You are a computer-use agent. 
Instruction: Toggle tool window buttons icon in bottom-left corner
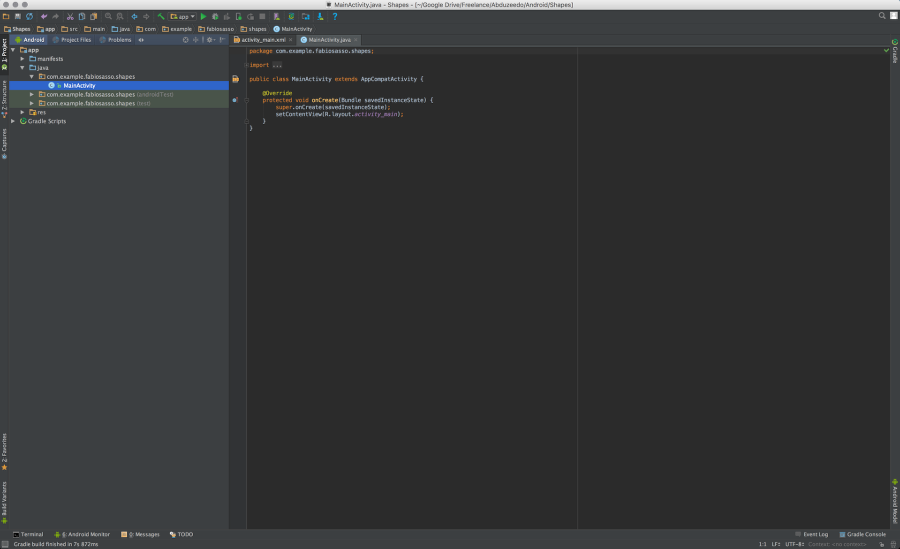click(5, 544)
